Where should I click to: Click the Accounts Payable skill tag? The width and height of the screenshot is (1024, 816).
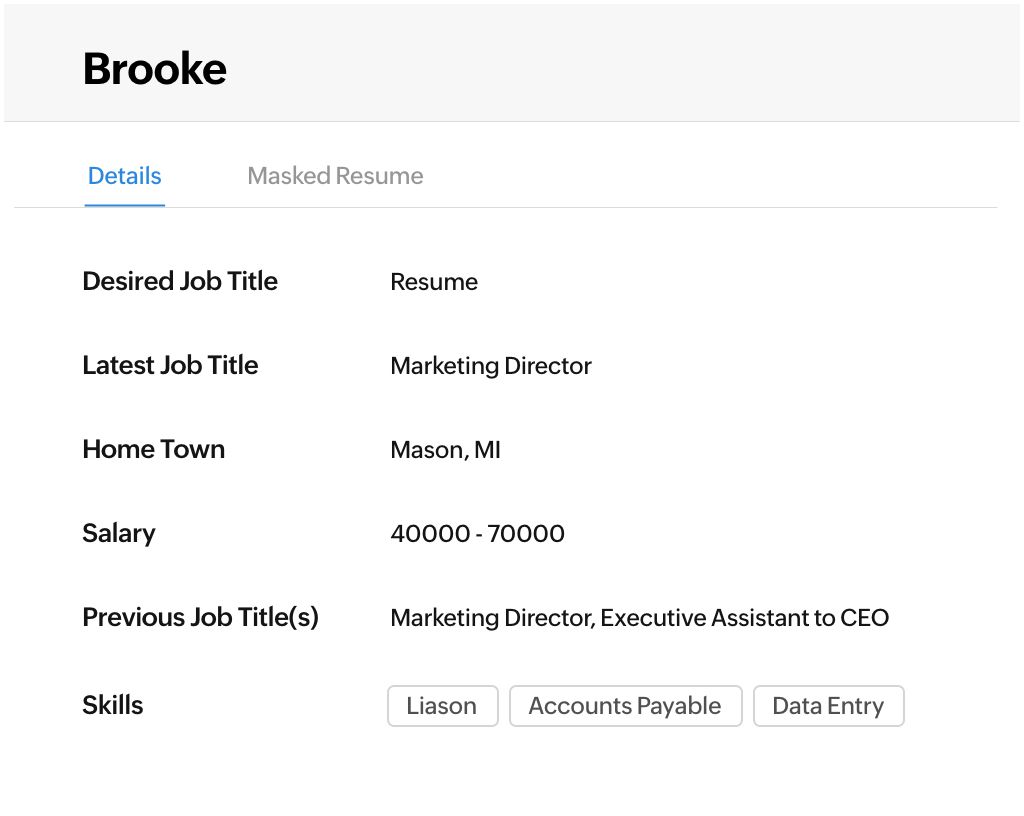pos(625,706)
